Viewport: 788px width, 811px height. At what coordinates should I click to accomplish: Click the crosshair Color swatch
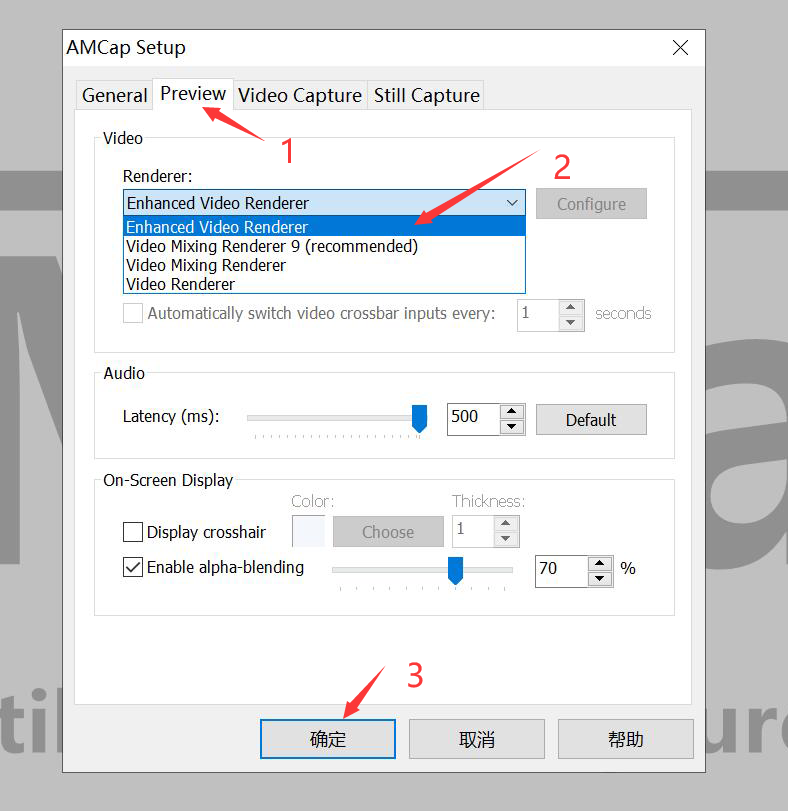pyautogui.click(x=309, y=531)
